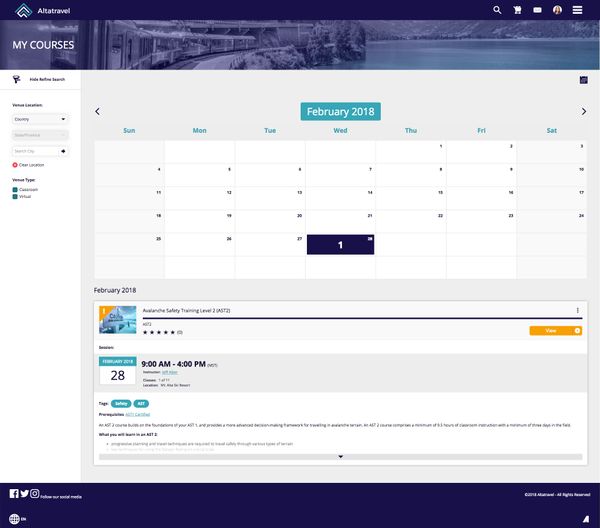Click the Altatravel logo icon
The width and height of the screenshot is (600, 528).
click(x=23, y=10)
